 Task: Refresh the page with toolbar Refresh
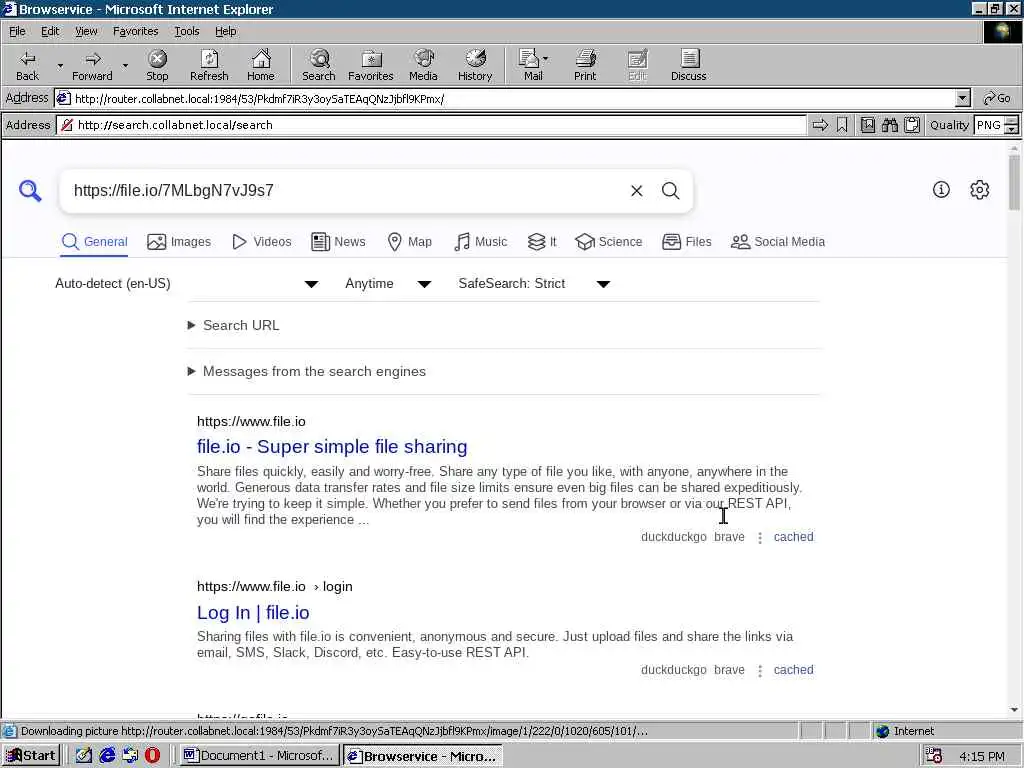coord(209,65)
